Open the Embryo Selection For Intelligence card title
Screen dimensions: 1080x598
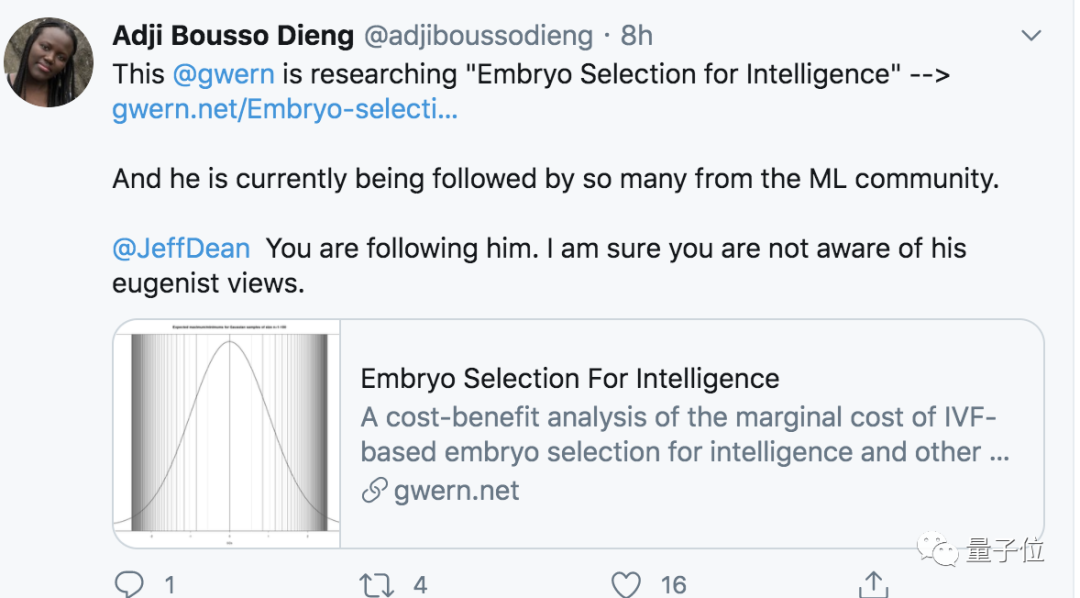tap(569, 379)
